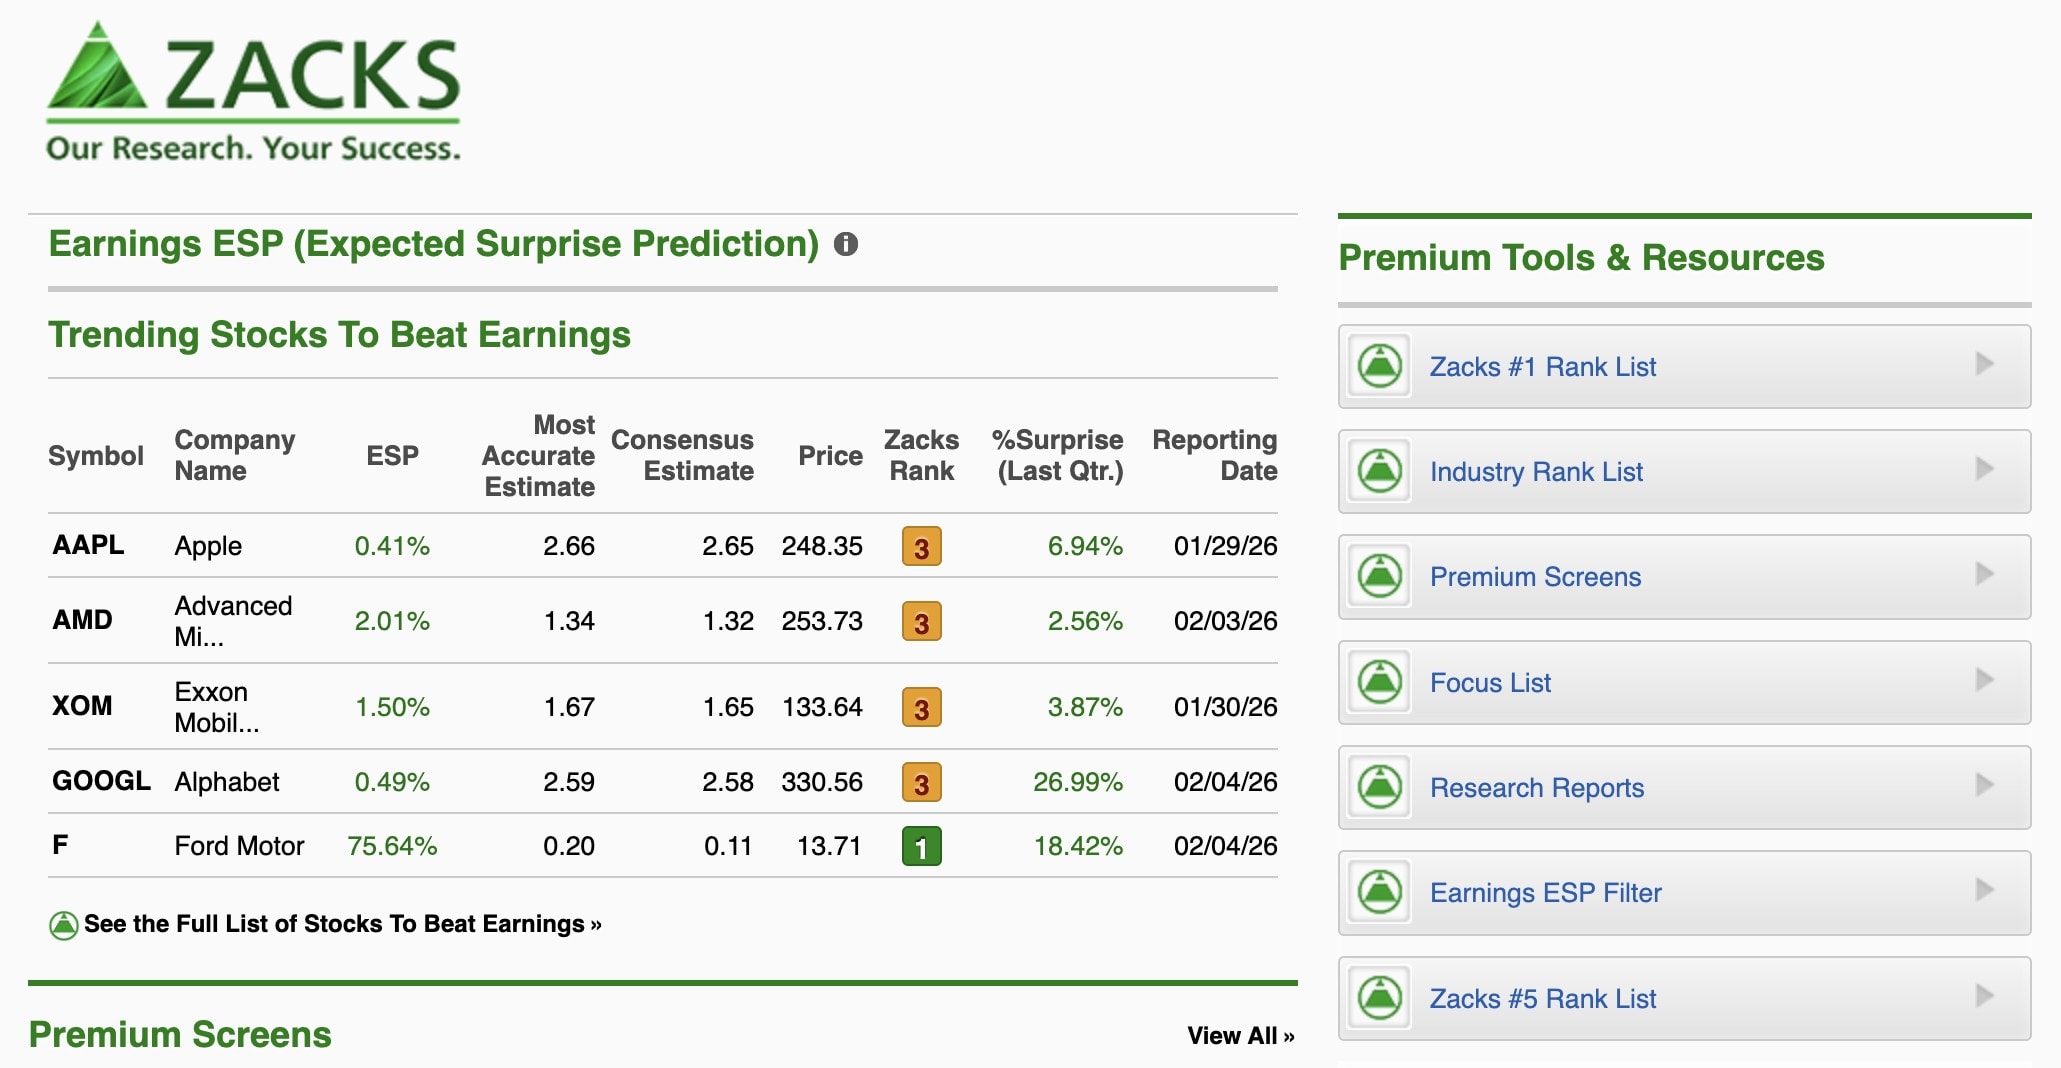Open the Full List of Stocks To Beat Earnings
The height and width of the screenshot is (1068, 2061).
click(x=343, y=924)
